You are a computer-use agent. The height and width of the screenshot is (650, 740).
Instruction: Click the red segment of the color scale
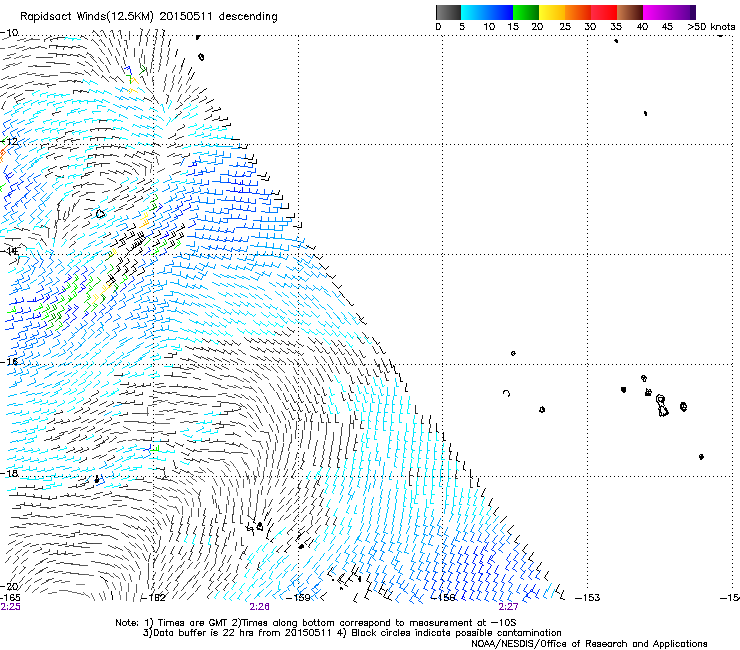click(x=604, y=12)
